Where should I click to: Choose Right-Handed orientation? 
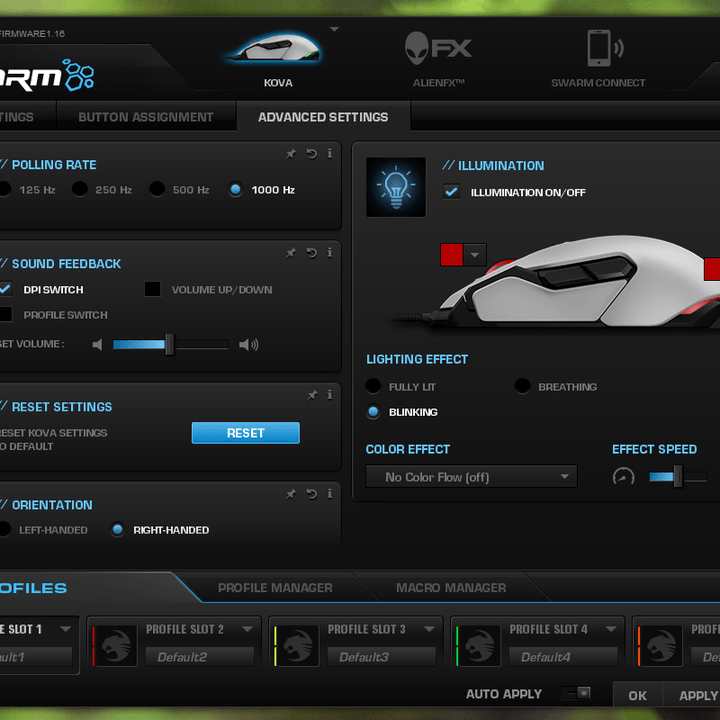(118, 529)
